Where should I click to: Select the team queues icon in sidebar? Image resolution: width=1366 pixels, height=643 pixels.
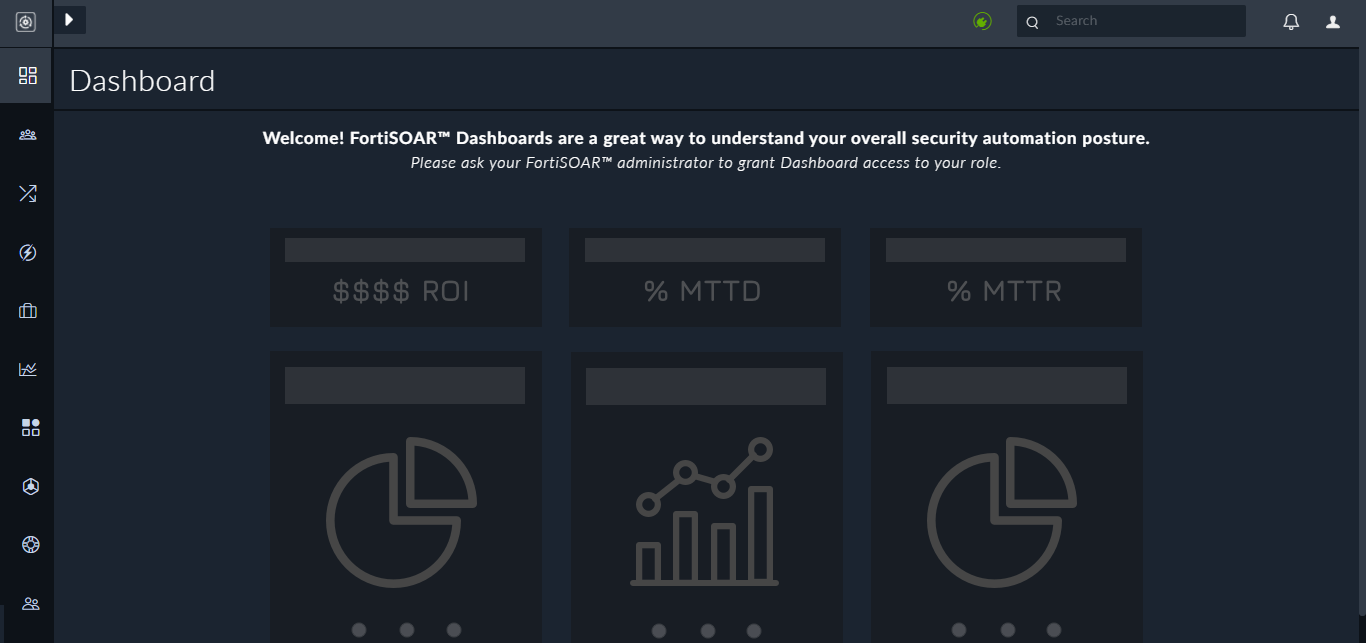click(28, 134)
